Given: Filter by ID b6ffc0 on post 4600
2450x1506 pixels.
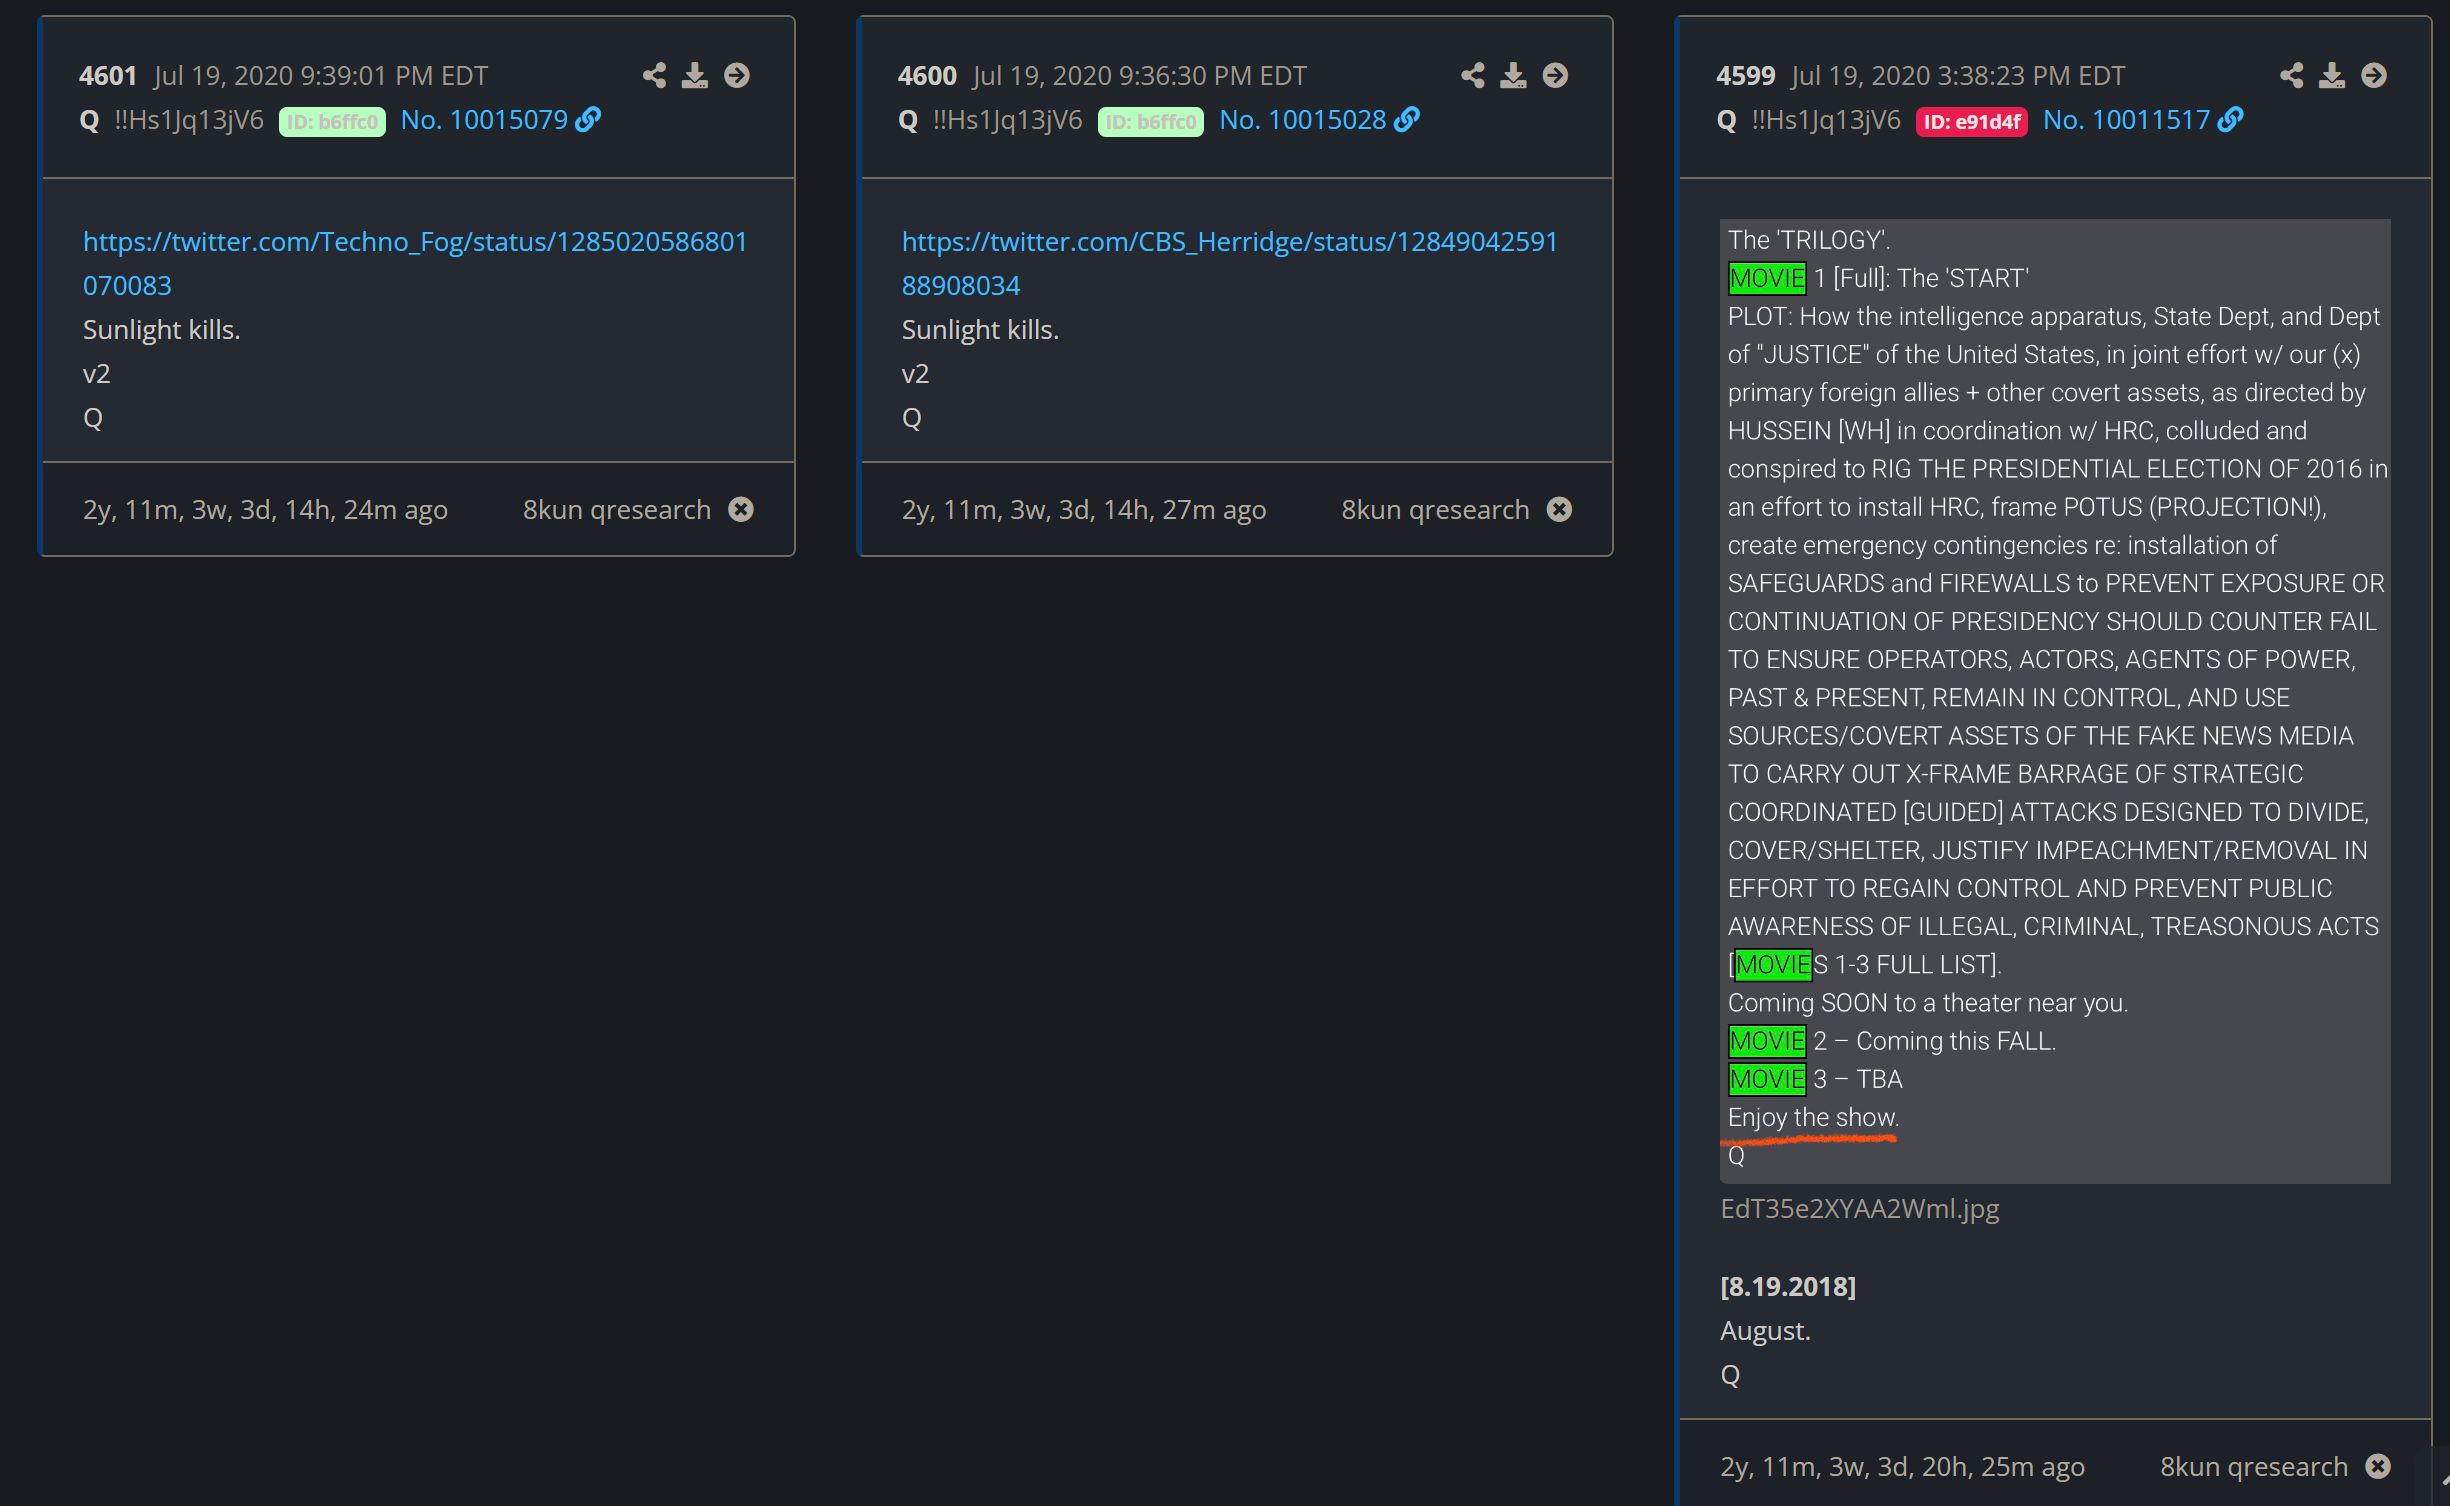Looking at the screenshot, I should pos(1151,122).
